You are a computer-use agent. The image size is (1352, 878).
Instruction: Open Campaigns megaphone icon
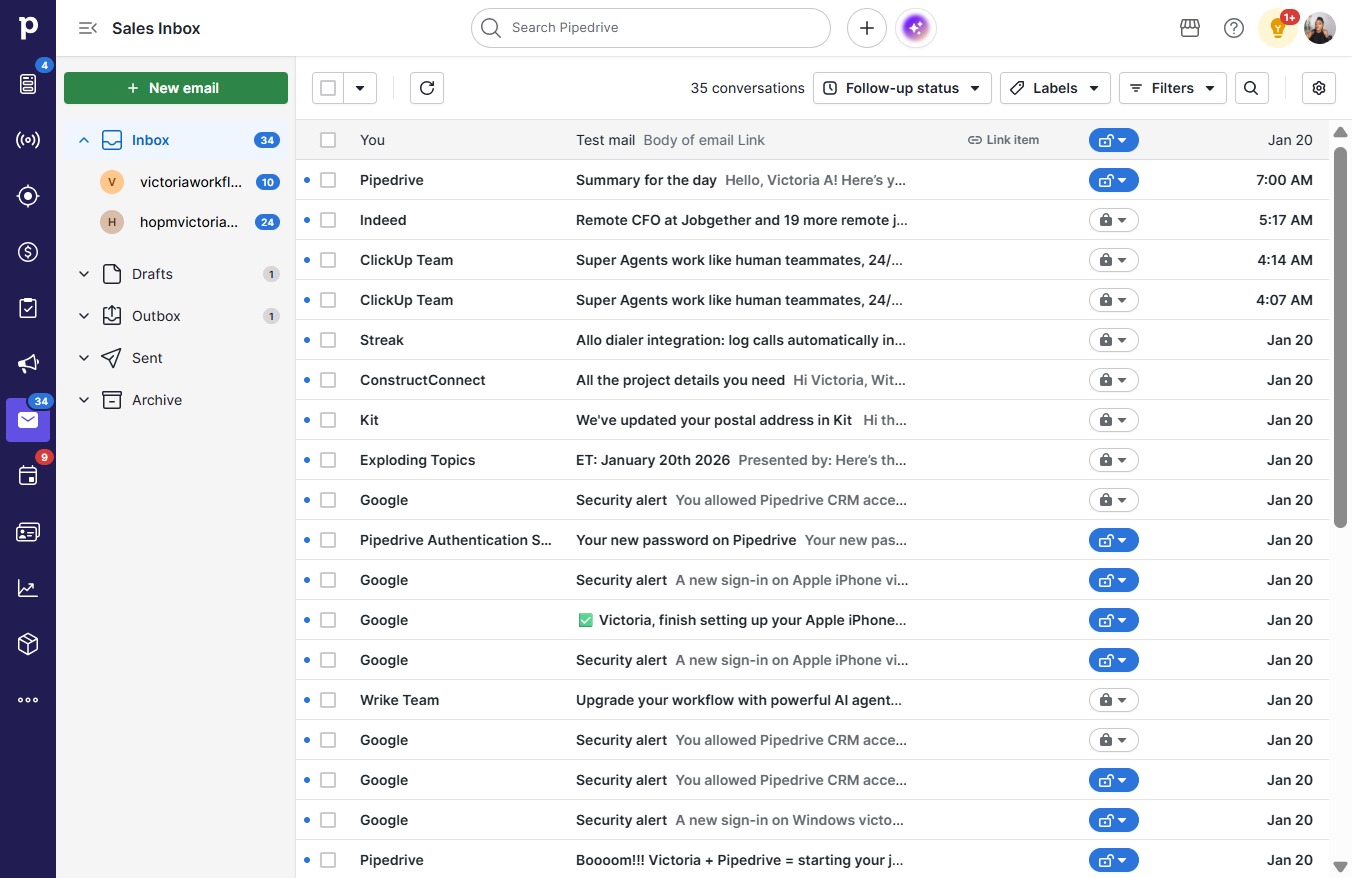click(x=28, y=364)
